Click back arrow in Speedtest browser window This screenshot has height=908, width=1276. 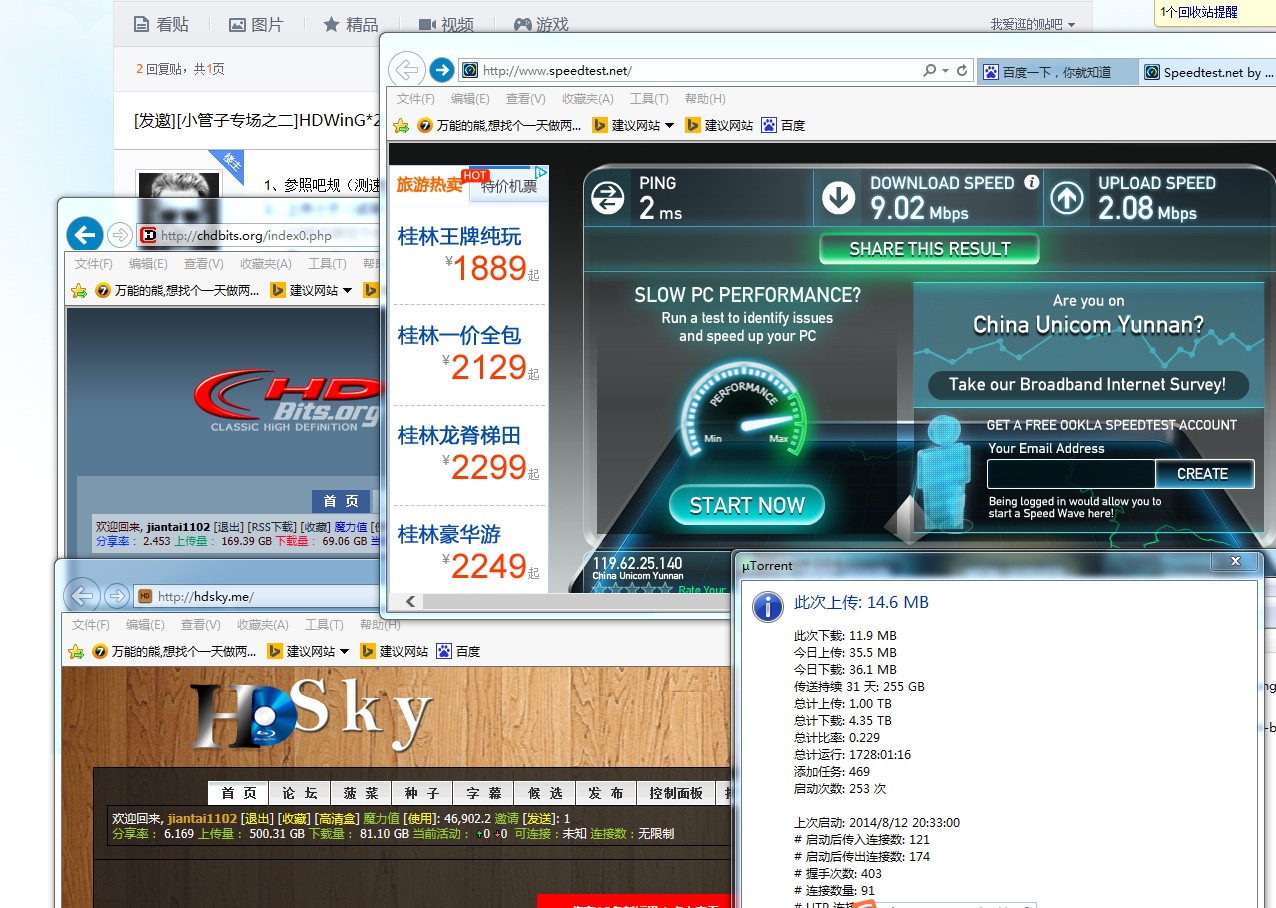(406, 70)
